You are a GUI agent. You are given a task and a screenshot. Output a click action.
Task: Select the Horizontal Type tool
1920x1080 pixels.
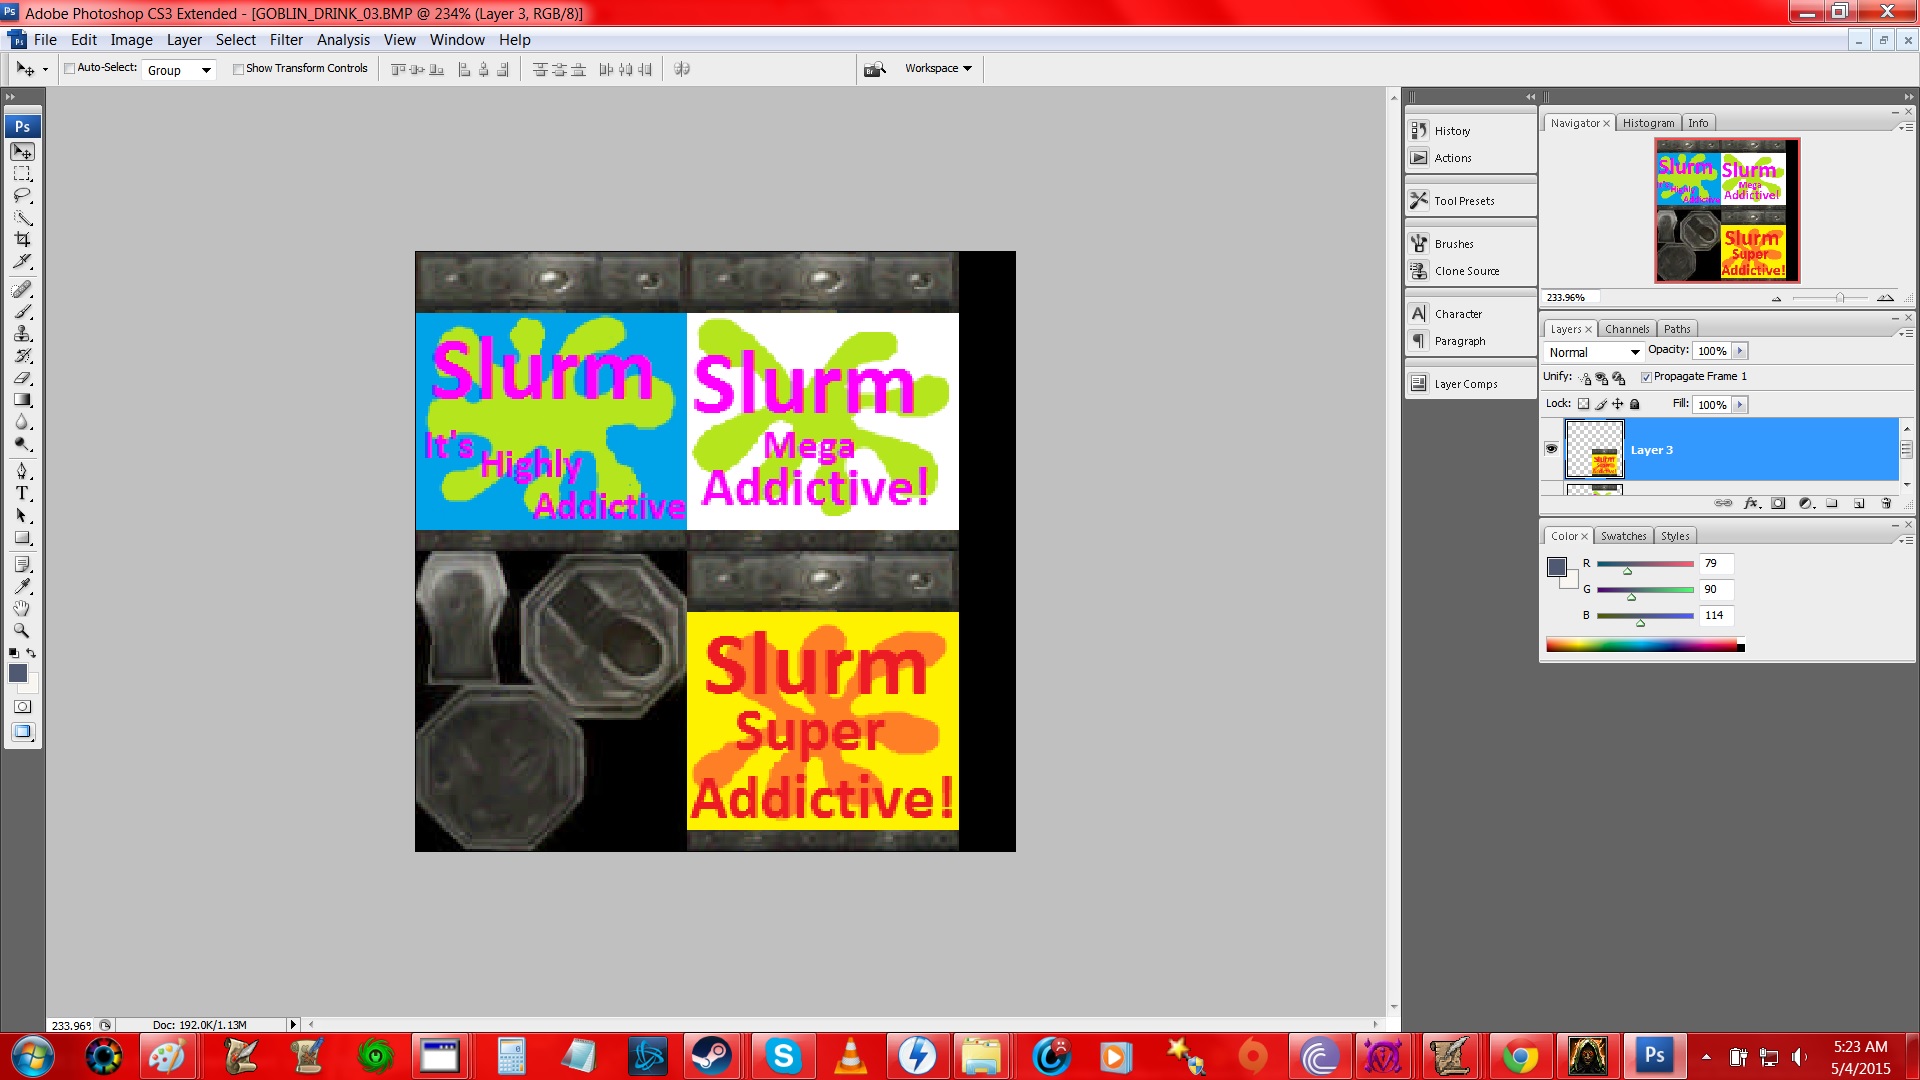coord(22,493)
